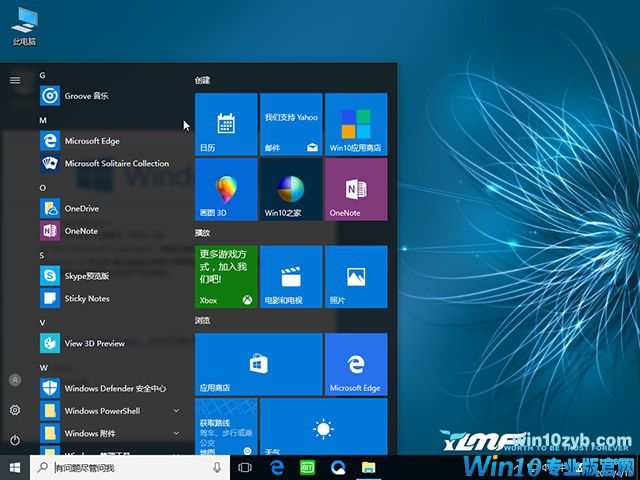Open the purple OneNote tile
Viewport: 640px width, 480px height.
pos(355,189)
